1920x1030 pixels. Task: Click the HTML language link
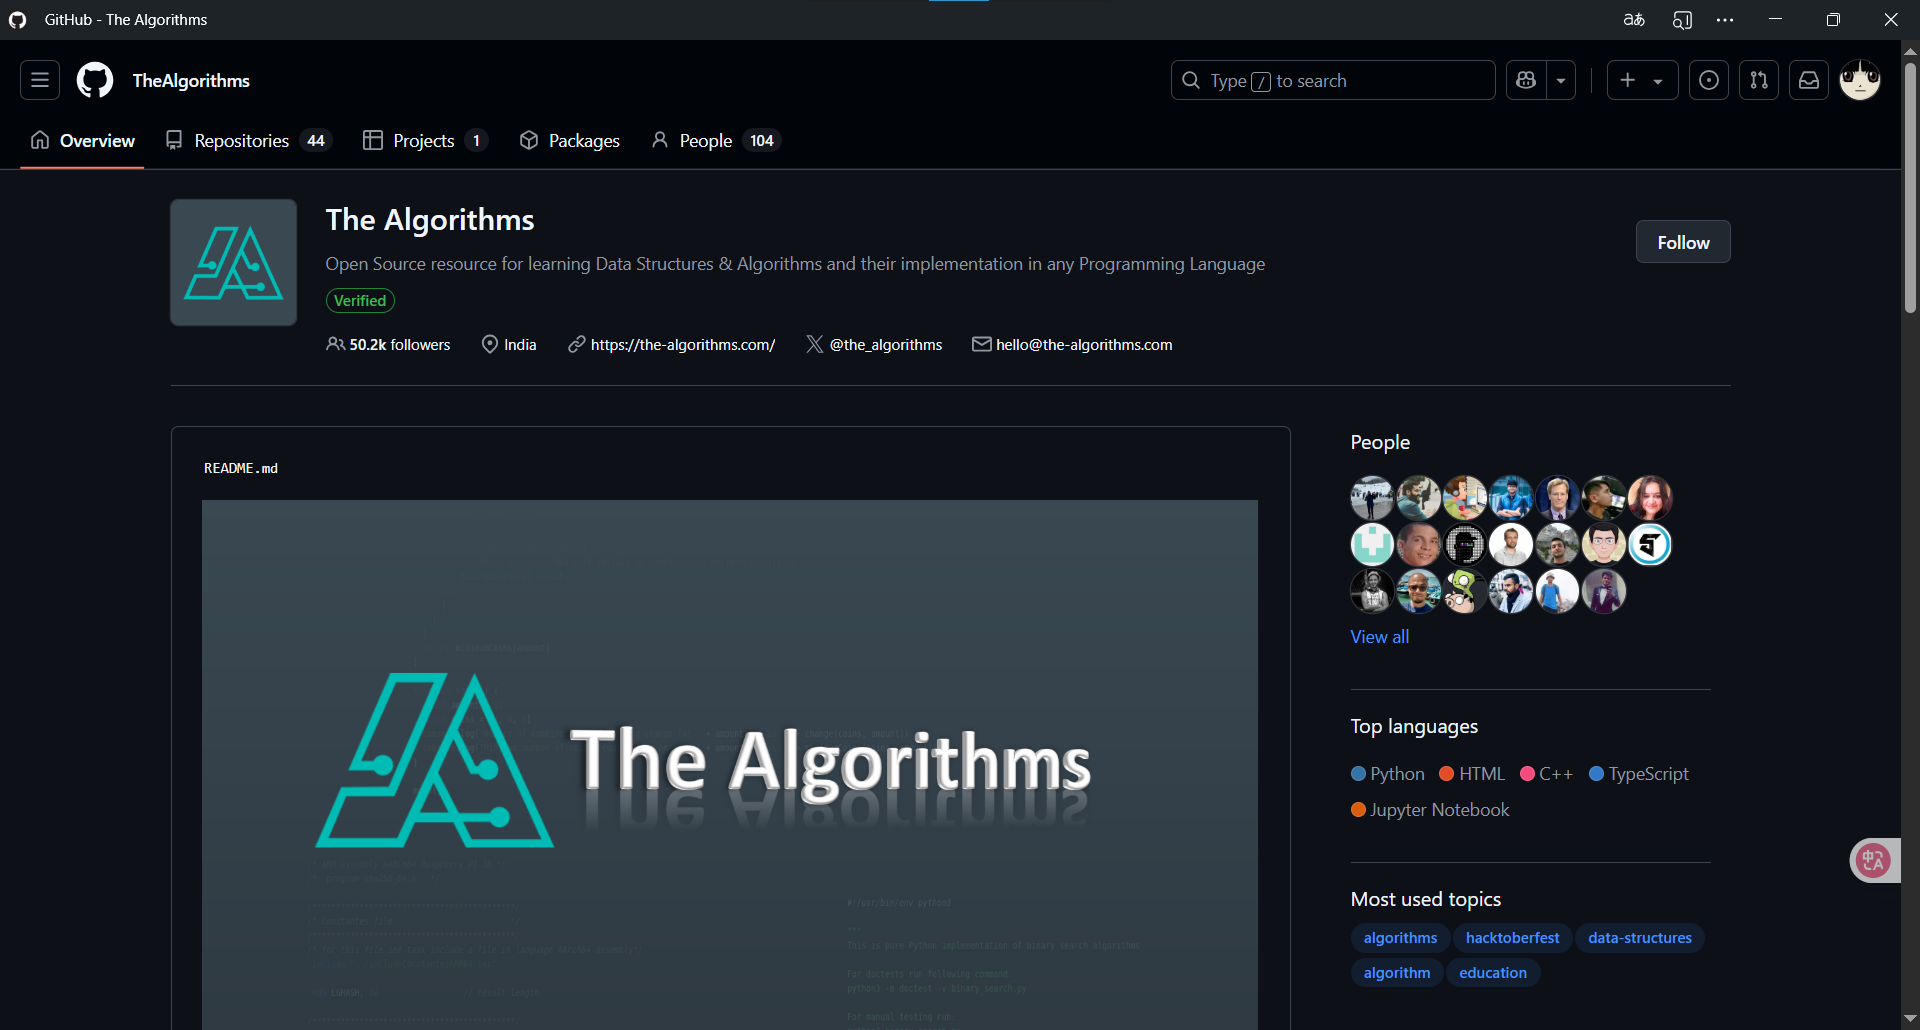click(x=1472, y=774)
